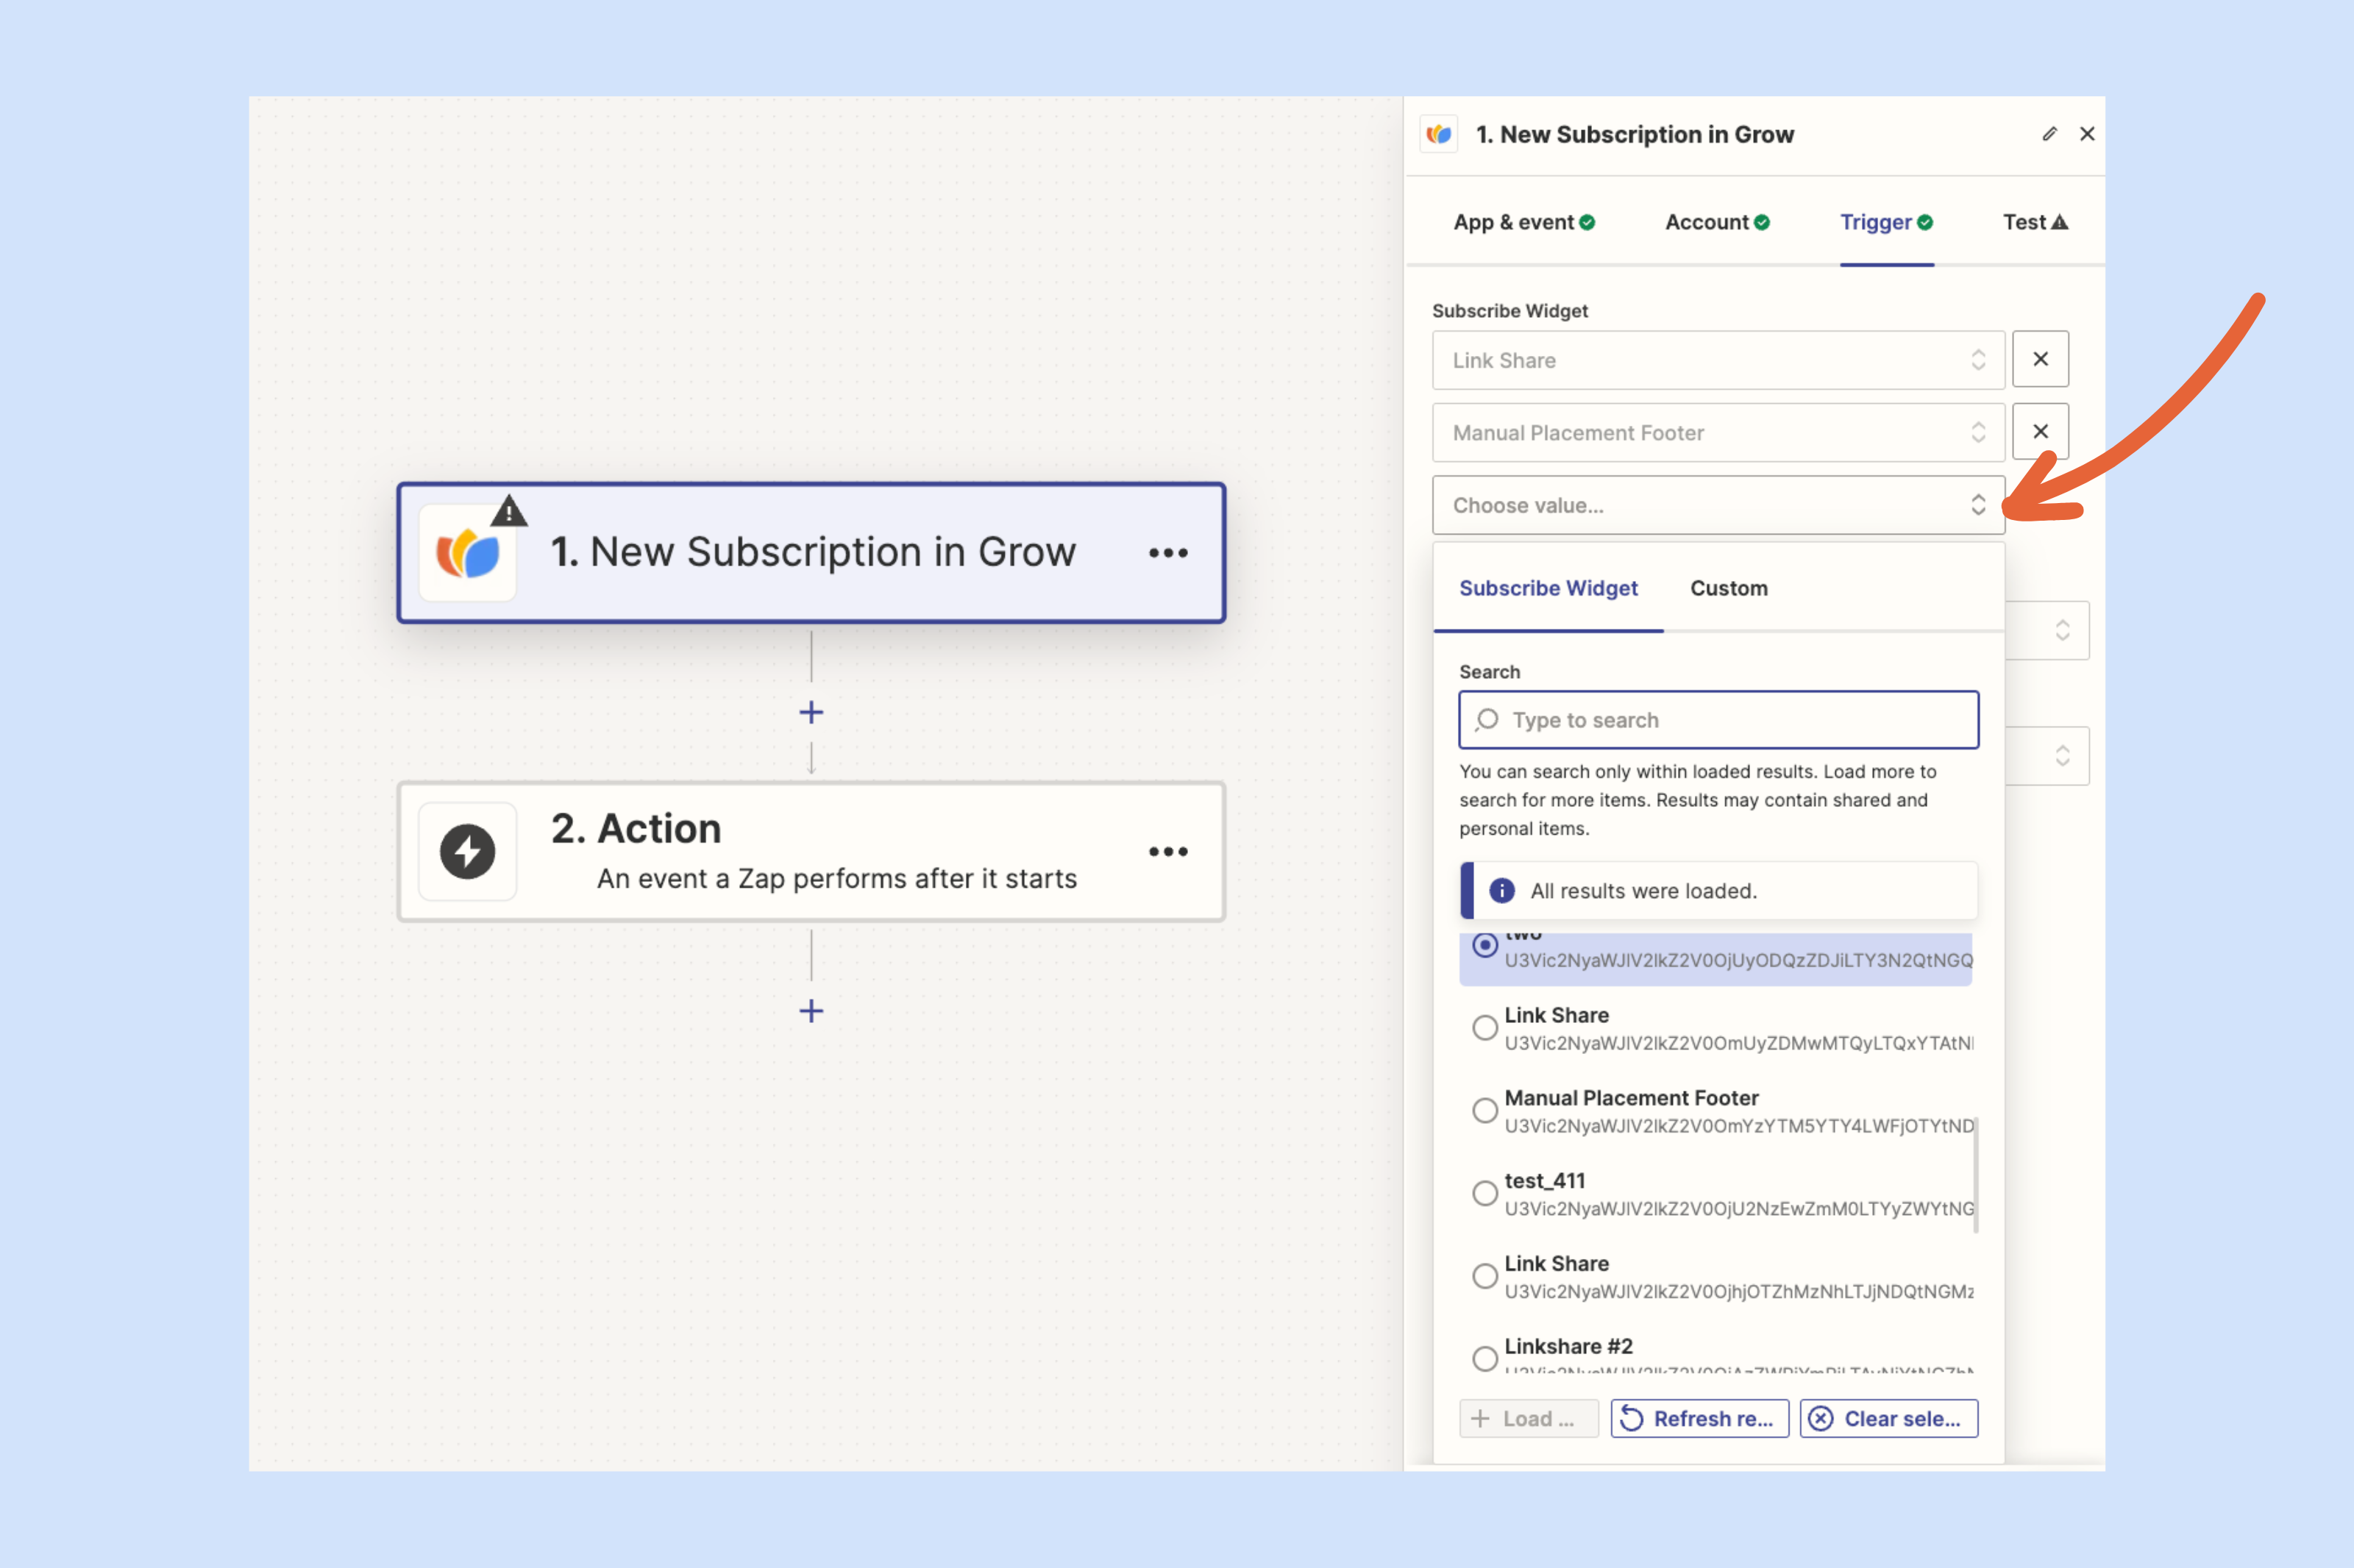Open the upper partially hidden dropdown behind the list
This screenshot has height=1568, width=2354.
(2048, 630)
